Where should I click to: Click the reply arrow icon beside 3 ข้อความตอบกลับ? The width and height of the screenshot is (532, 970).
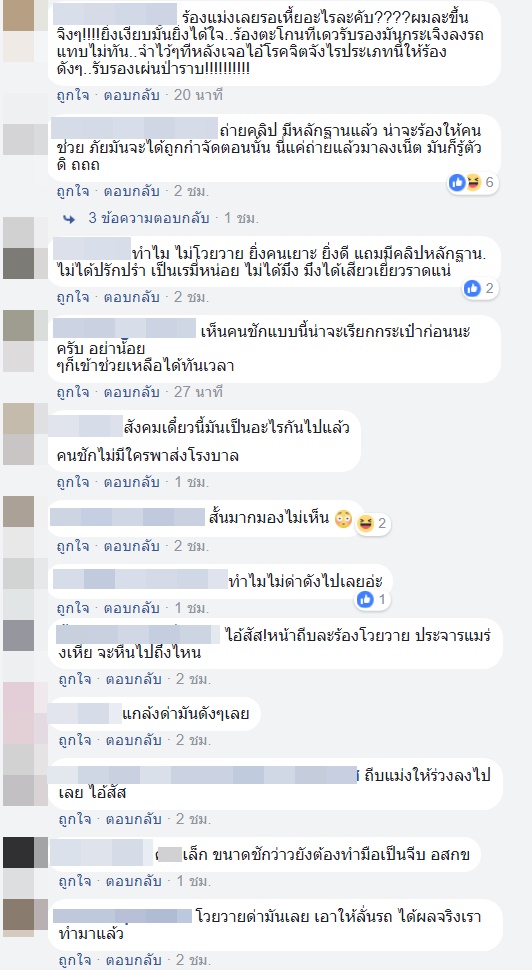(x=69, y=218)
